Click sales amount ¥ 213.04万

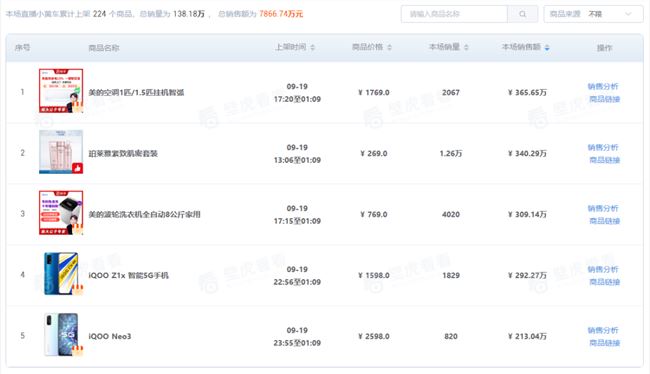tap(527, 336)
